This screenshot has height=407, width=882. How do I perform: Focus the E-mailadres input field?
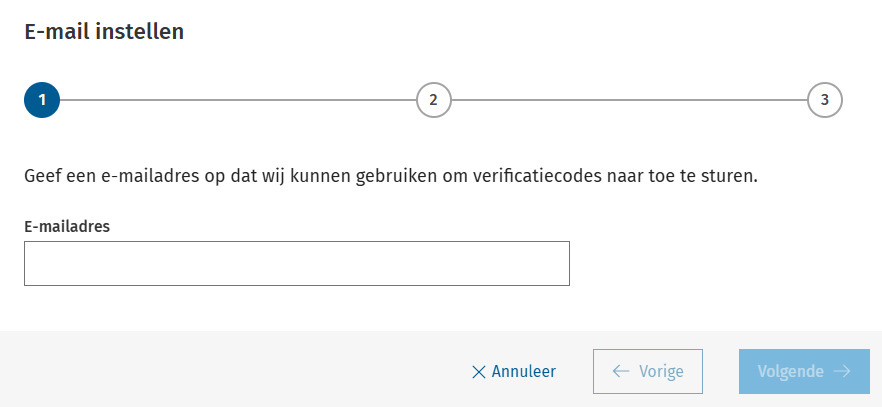[297, 263]
